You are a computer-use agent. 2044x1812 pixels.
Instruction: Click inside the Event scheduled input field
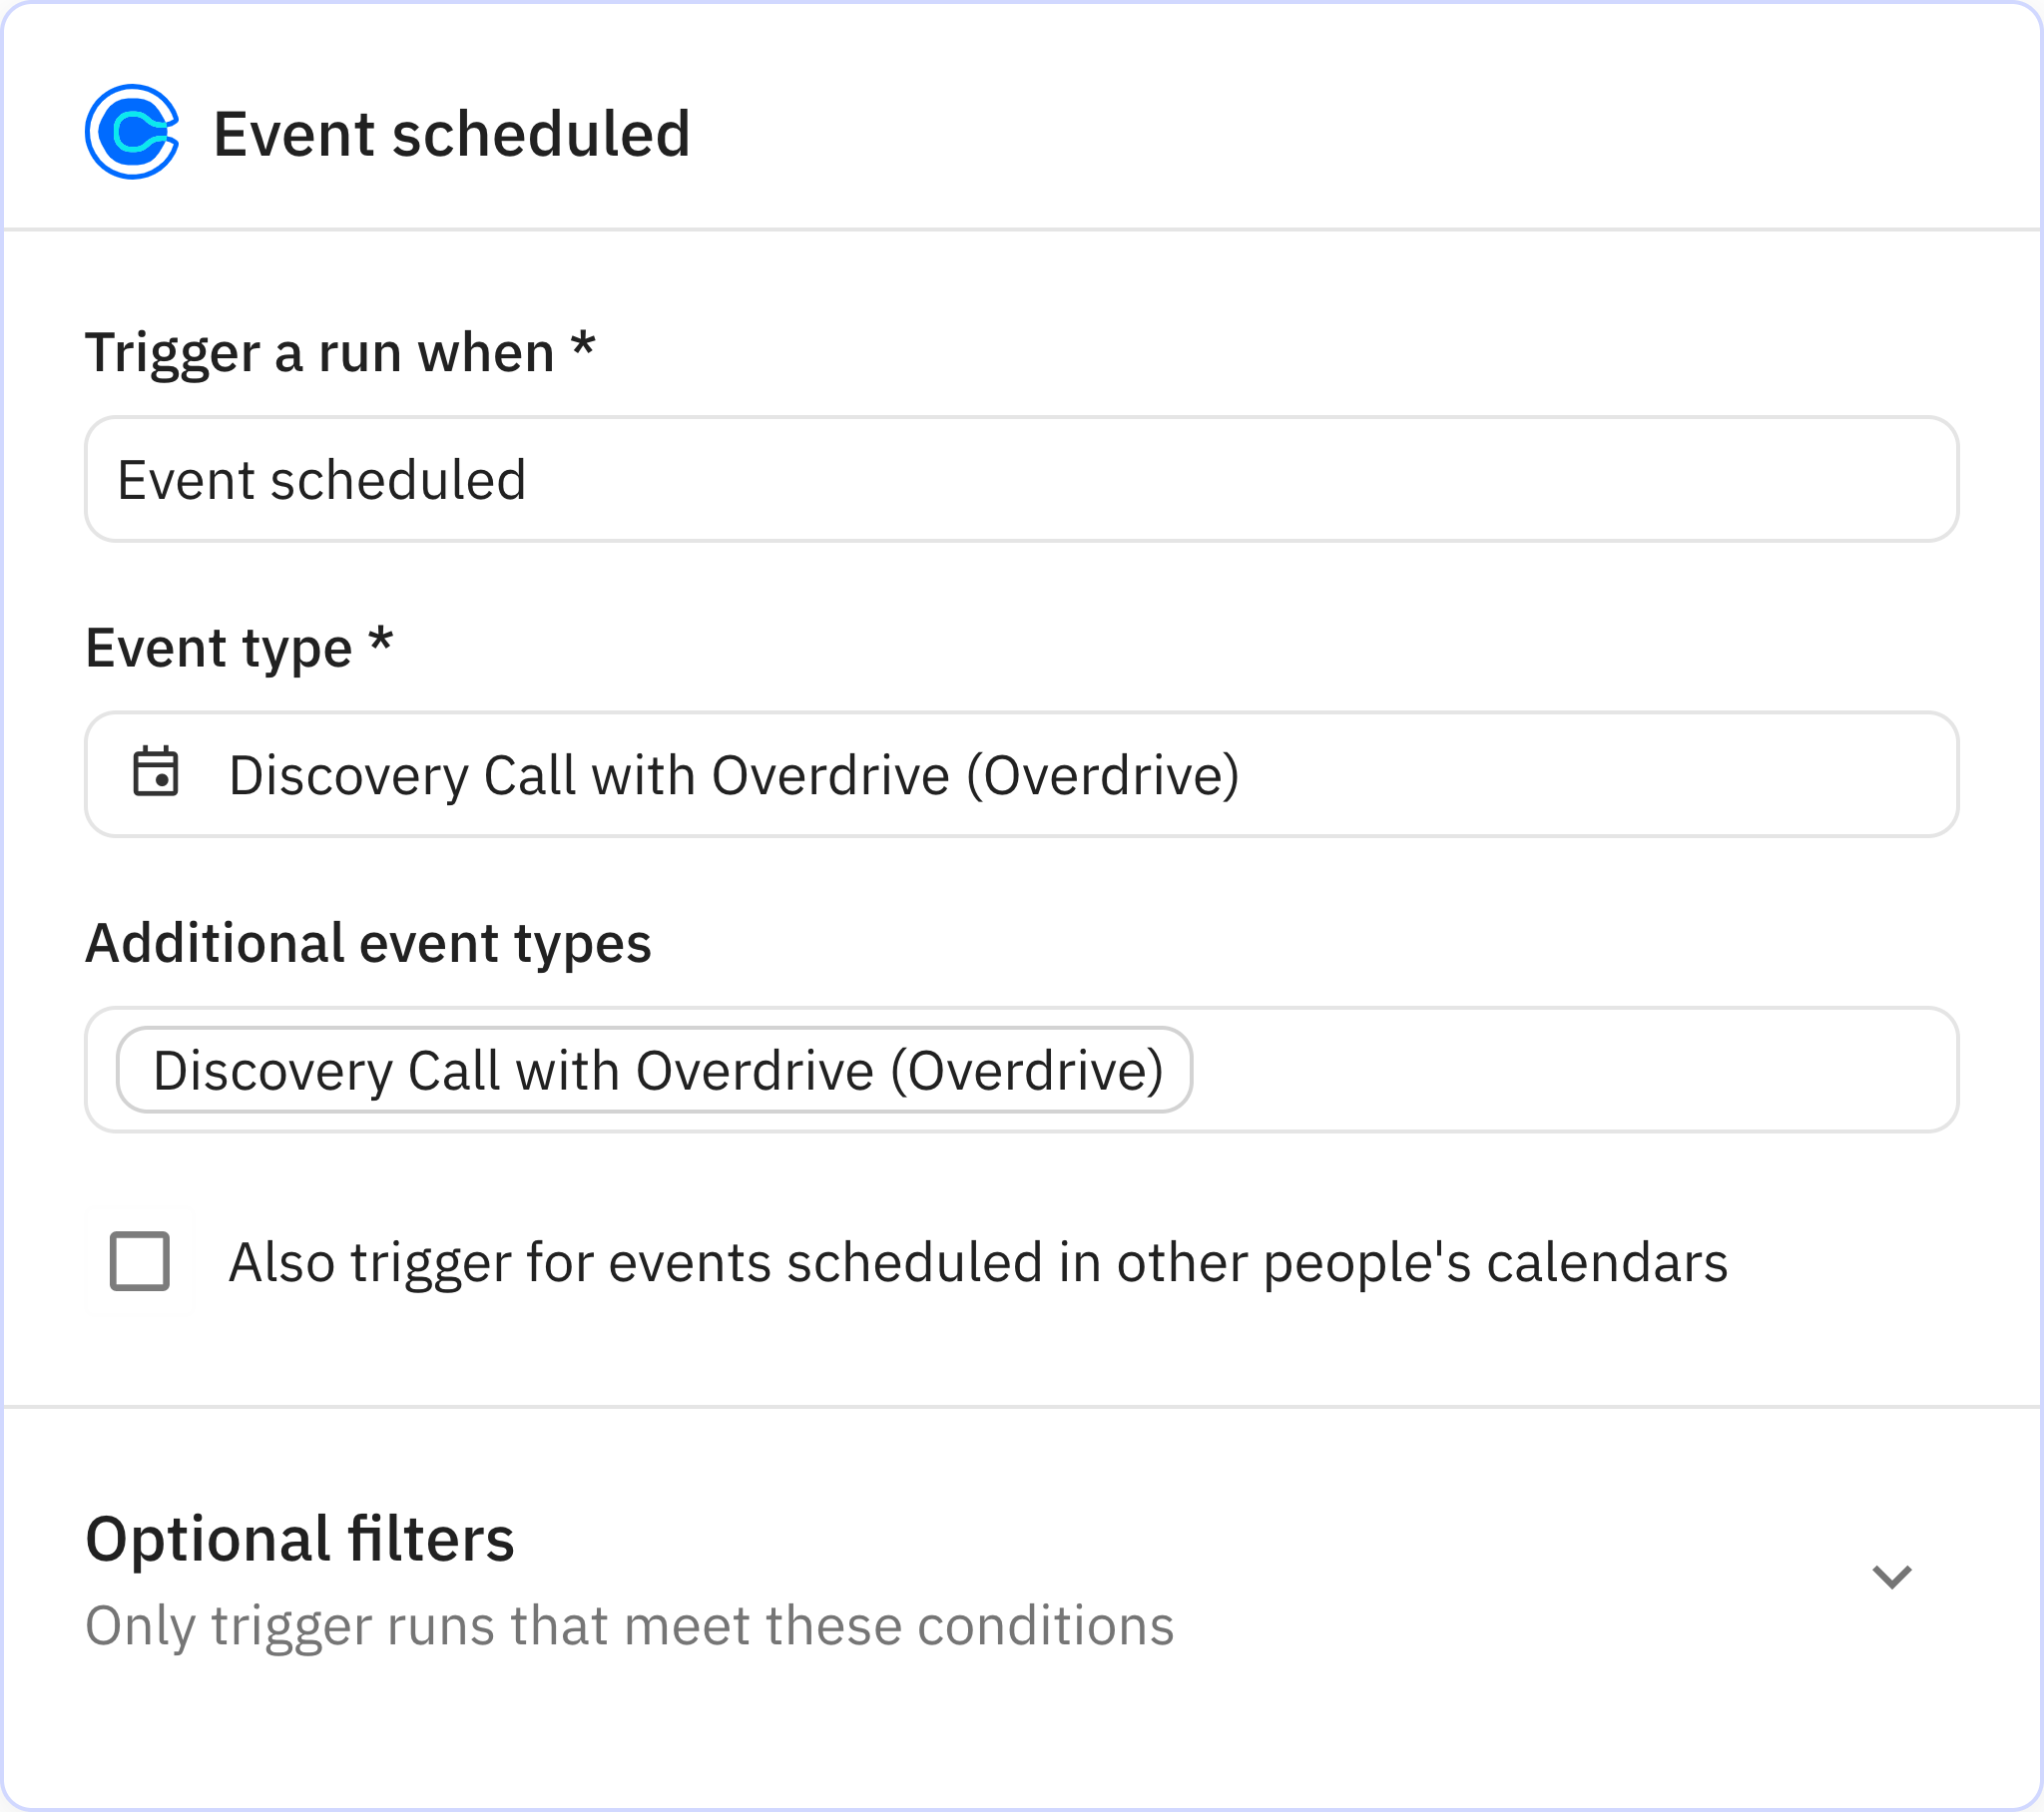pyautogui.click(x=1020, y=478)
